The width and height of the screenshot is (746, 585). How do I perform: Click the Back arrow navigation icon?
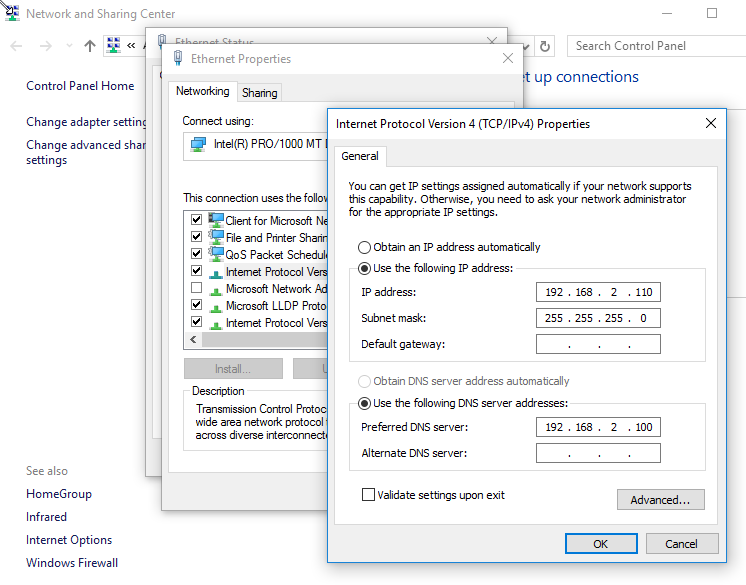tap(17, 46)
